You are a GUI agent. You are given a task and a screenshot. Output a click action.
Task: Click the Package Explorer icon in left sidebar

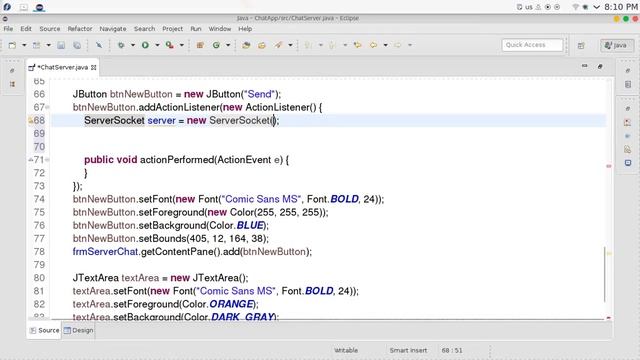(12, 84)
